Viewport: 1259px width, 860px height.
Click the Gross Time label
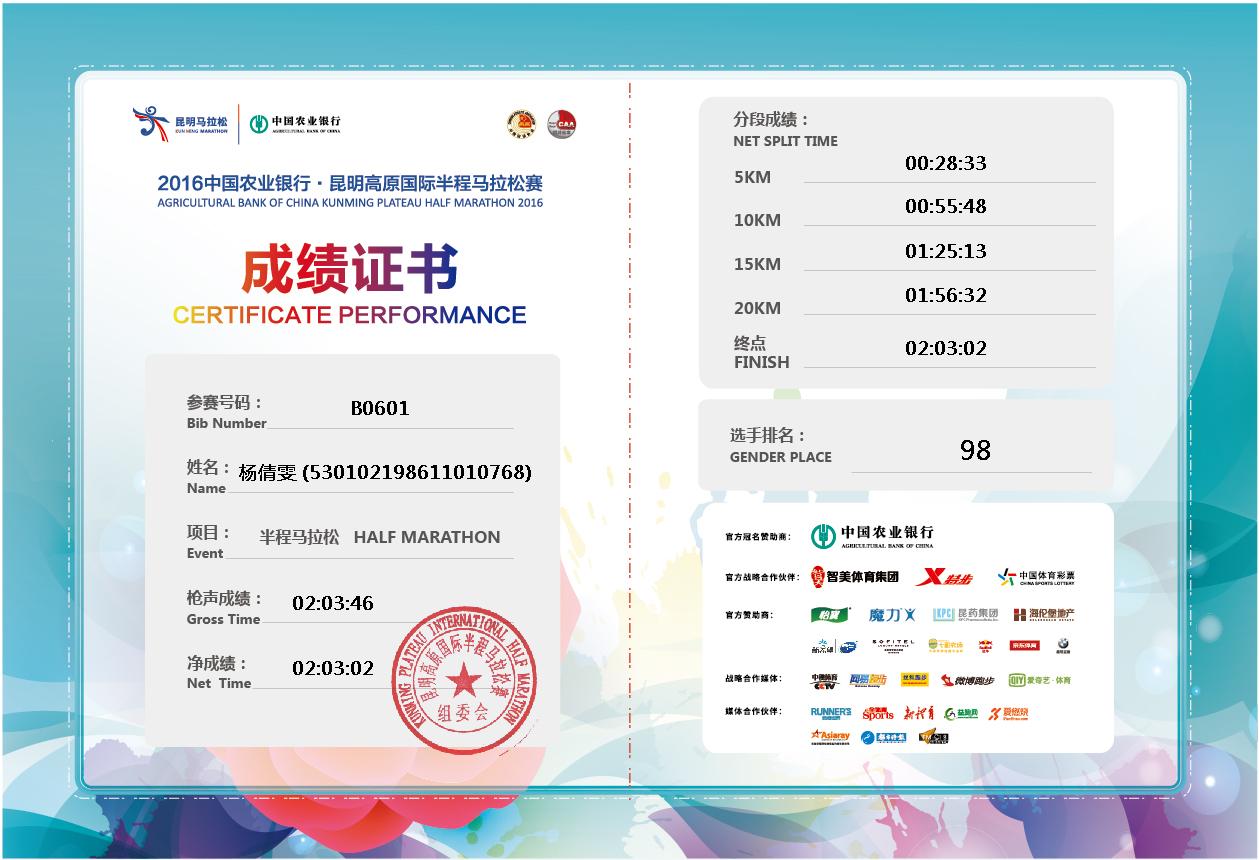tap(223, 619)
